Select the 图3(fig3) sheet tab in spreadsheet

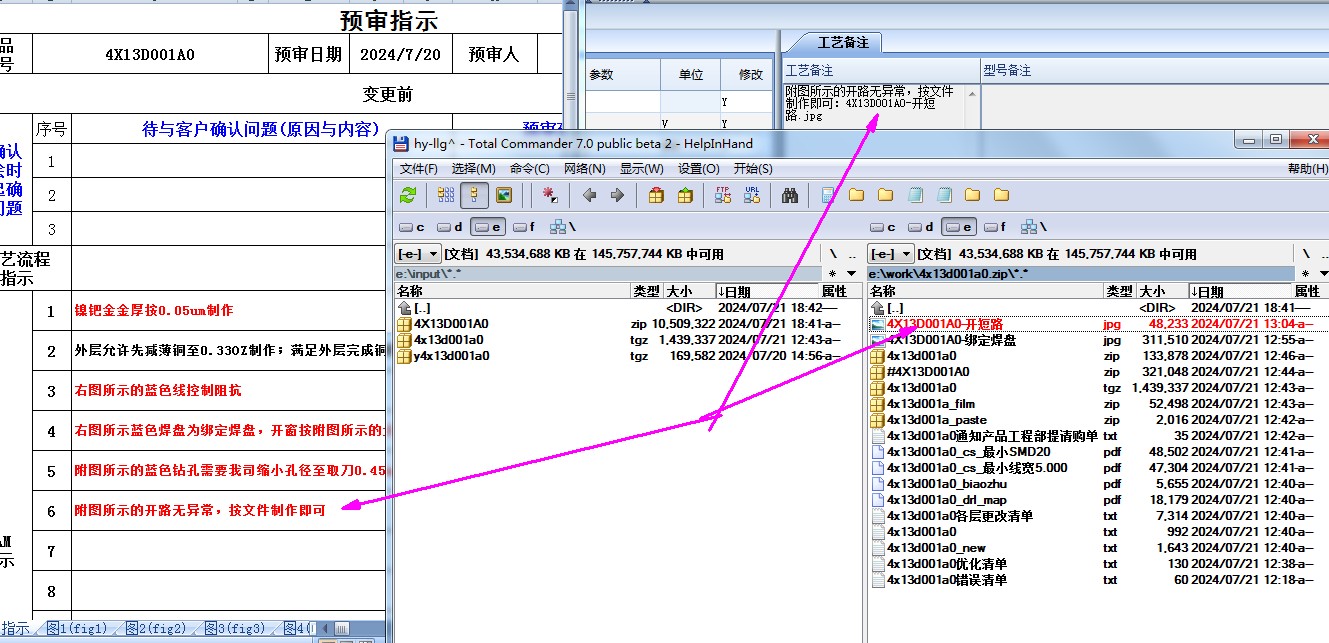coord(235,628)
